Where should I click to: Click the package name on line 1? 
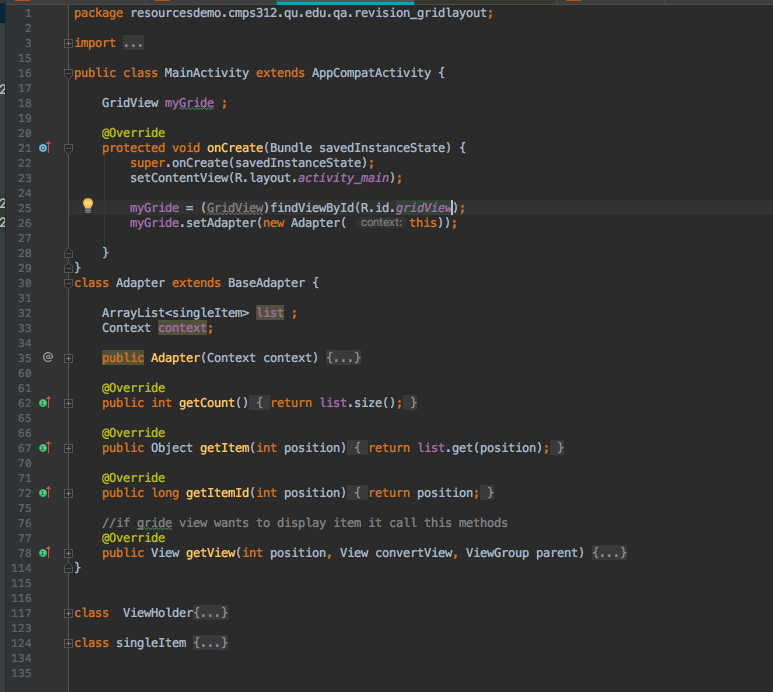point(309,13)
